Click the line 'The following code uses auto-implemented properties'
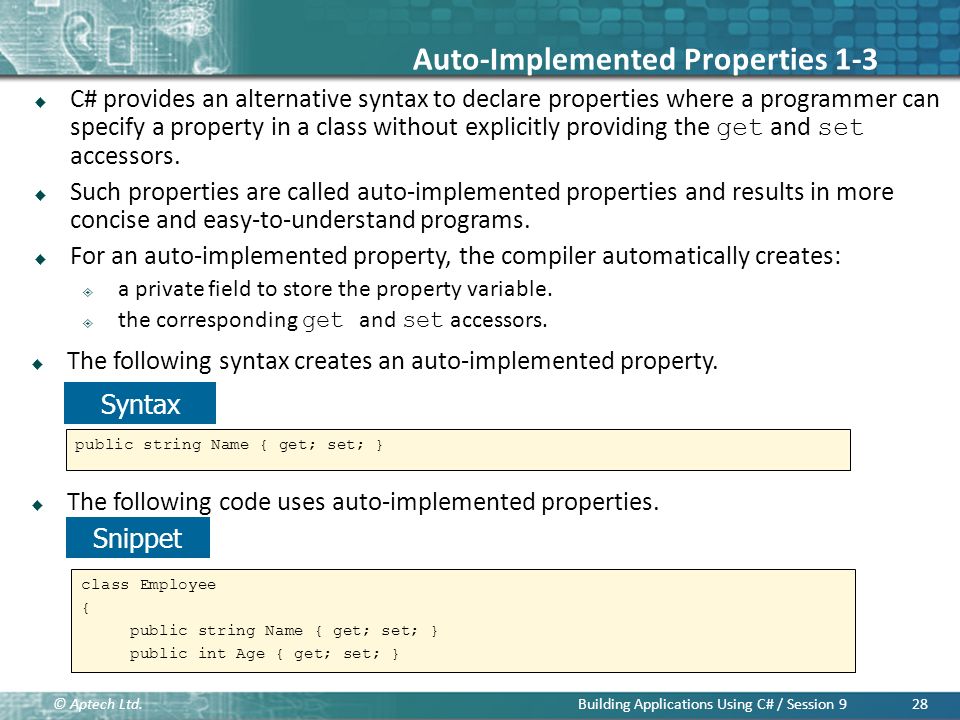This screenshot has width=960, height=720. click(362, 502)
